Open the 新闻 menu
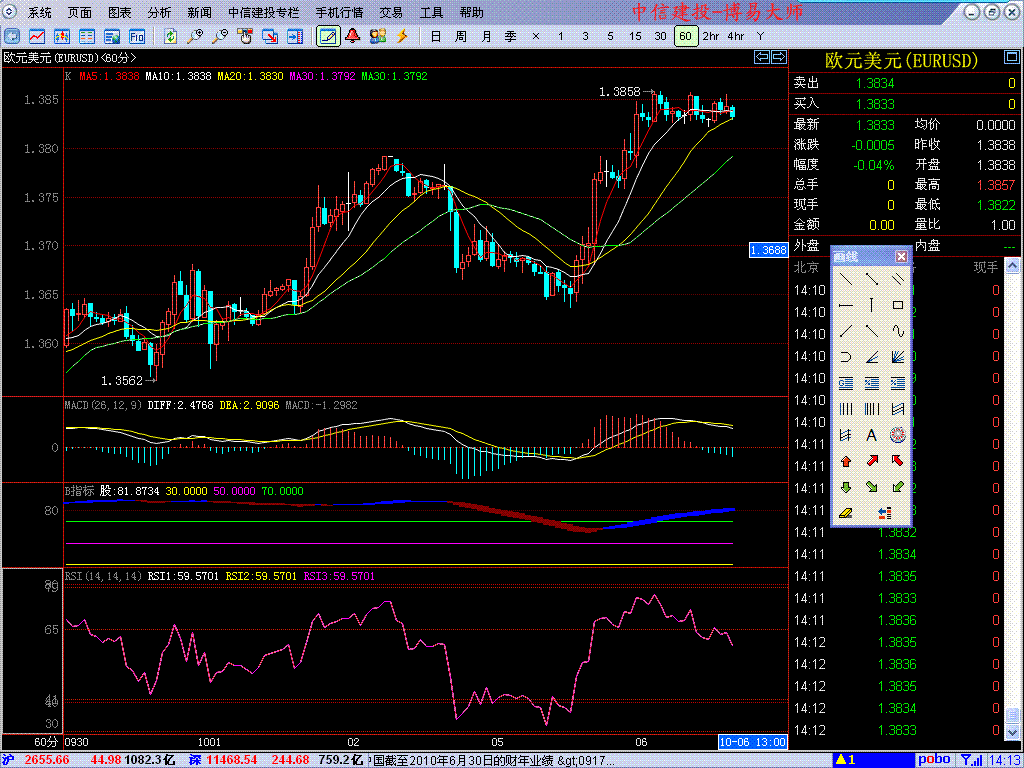Image resolution: width=1024 pixels, height=768 pixels. [199, 12]
